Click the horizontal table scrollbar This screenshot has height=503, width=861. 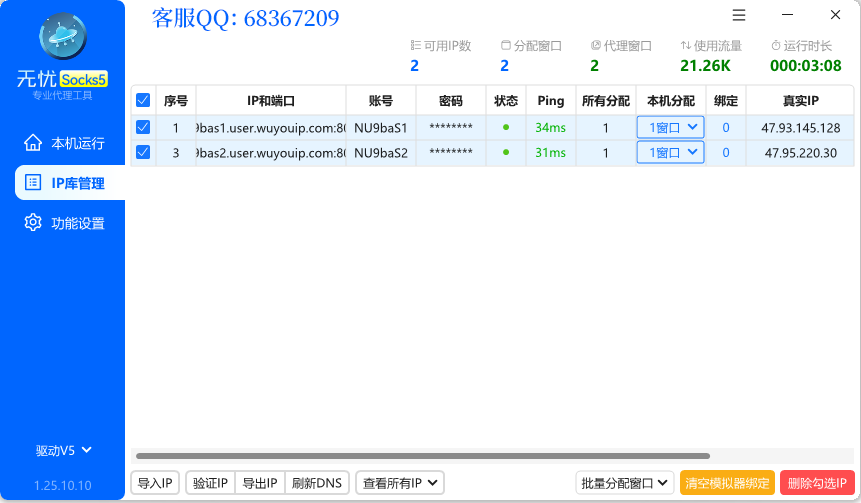click(423, 456)
